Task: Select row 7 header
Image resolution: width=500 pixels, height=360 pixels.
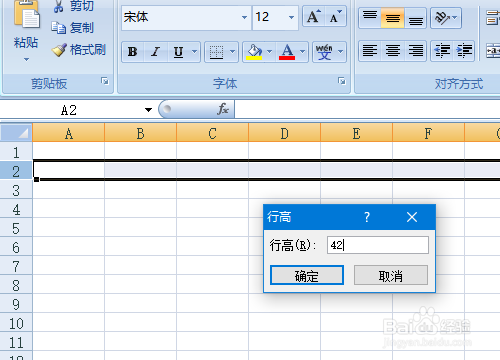Action: pyautogui.click(x=16, y=266)
